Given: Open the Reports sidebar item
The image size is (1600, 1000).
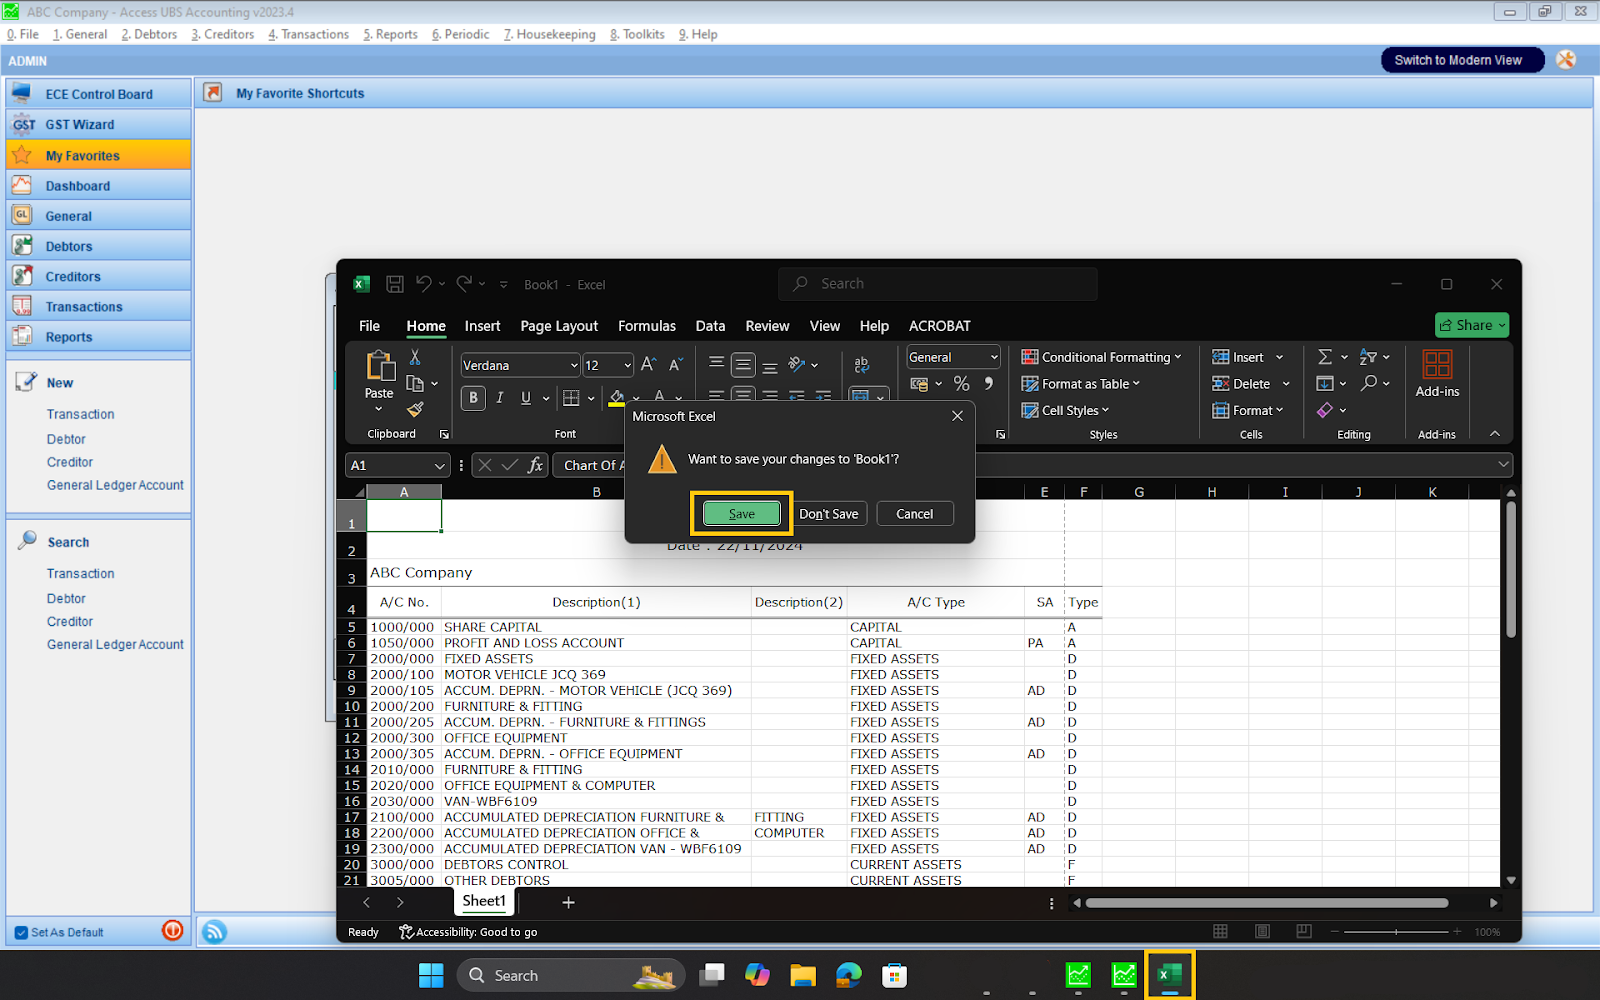Looking at the screenshot, I should [98, 337].
